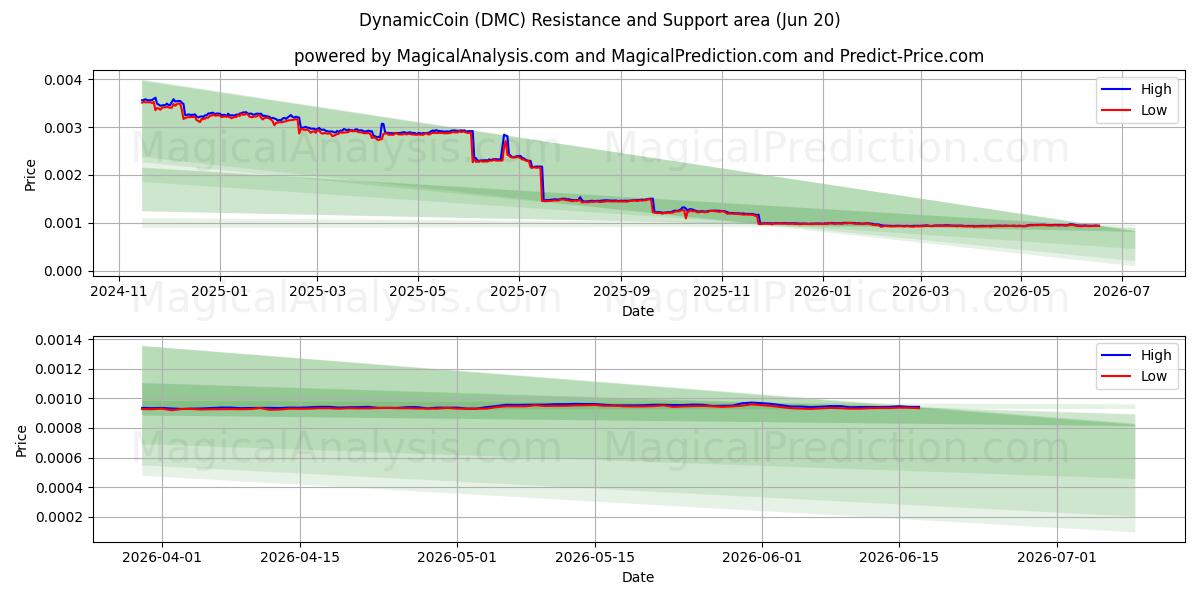Click the 'powered by MagicalAnalysis.com' subtitle
The width and height of the screenshot is (1200, 600).
point(639,56)
